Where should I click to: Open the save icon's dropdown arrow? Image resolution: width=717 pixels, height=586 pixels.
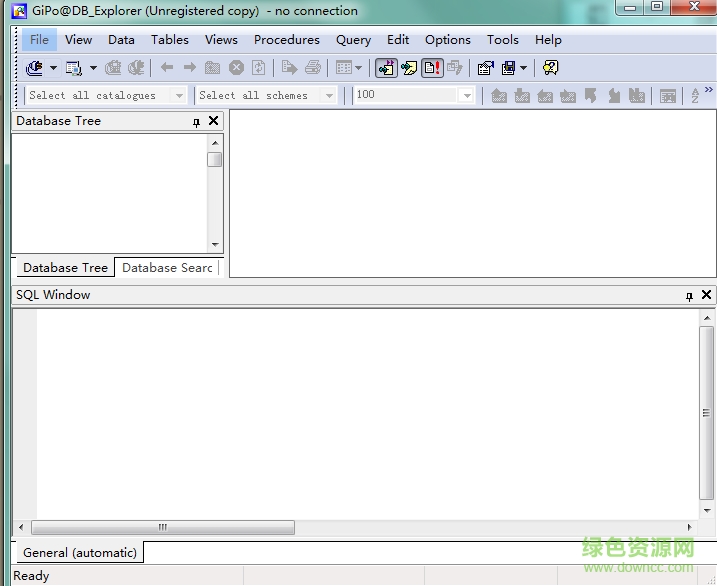click(524, 68)
